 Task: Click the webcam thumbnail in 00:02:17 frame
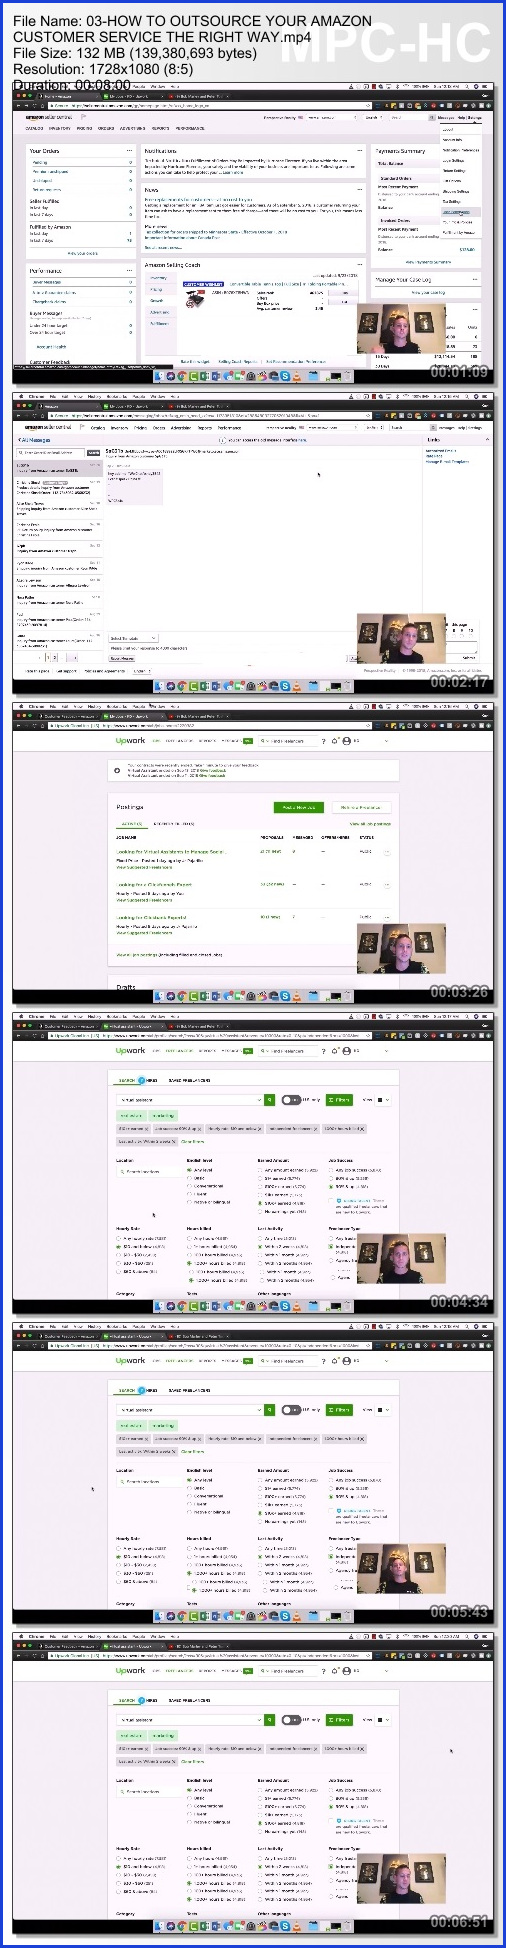tap(400, 639)
